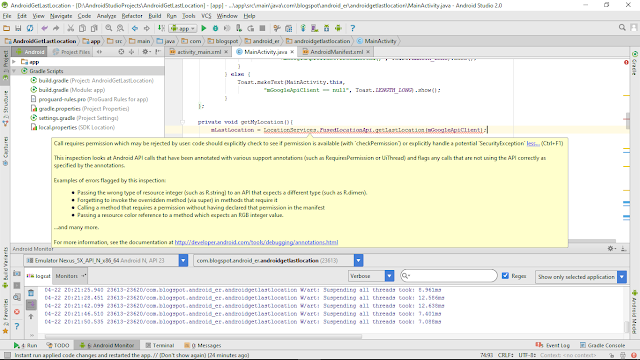The height and width of the screenshot is (360, 640).
Task: Open Android Monitor settings gear icon
Action: click(611, 248)
